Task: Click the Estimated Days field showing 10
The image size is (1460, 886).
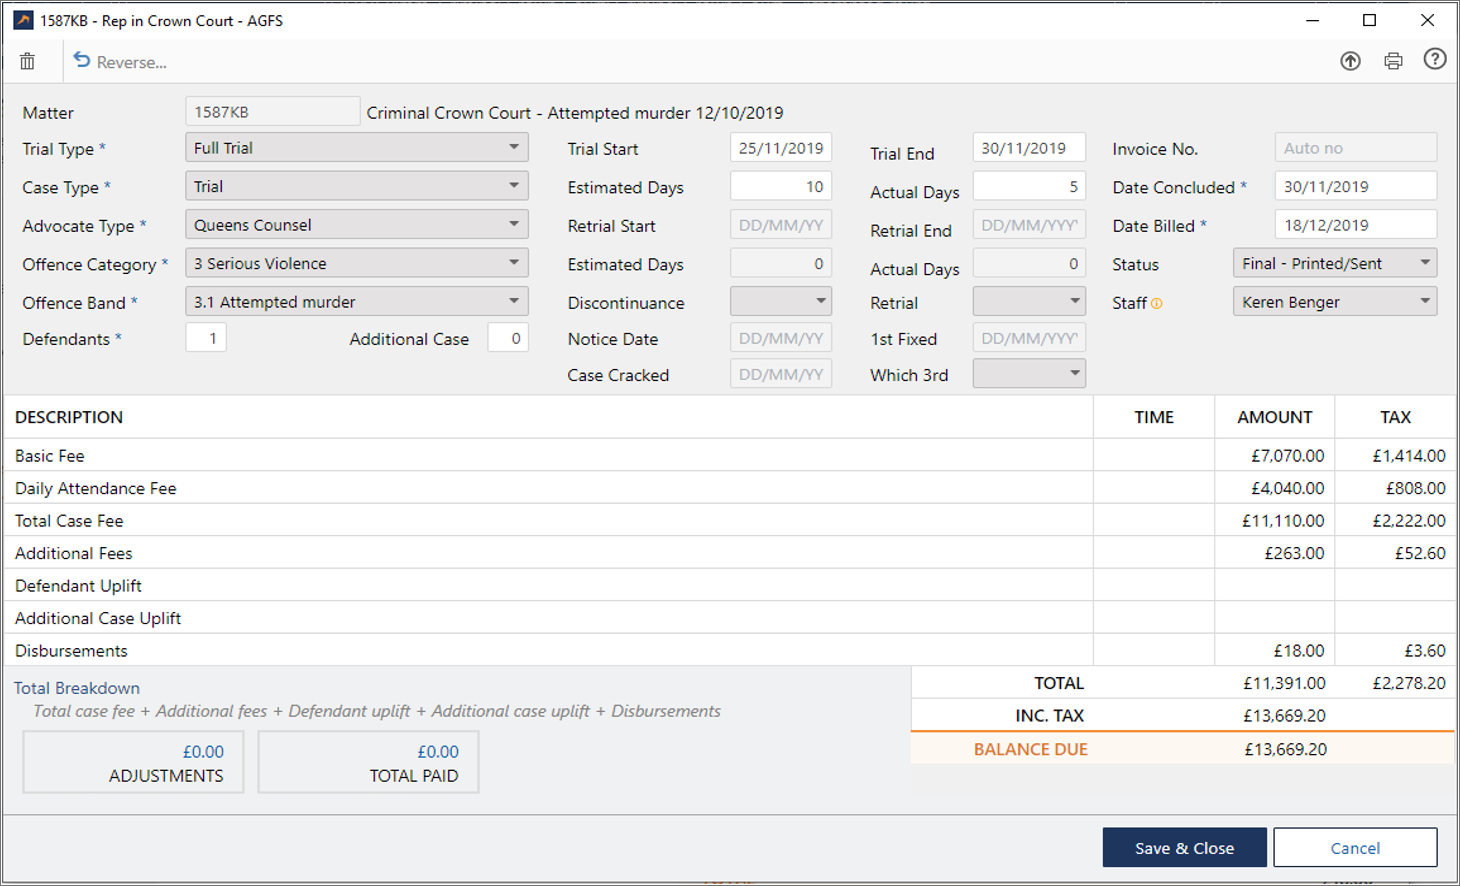Action: (x=780, y=187)
